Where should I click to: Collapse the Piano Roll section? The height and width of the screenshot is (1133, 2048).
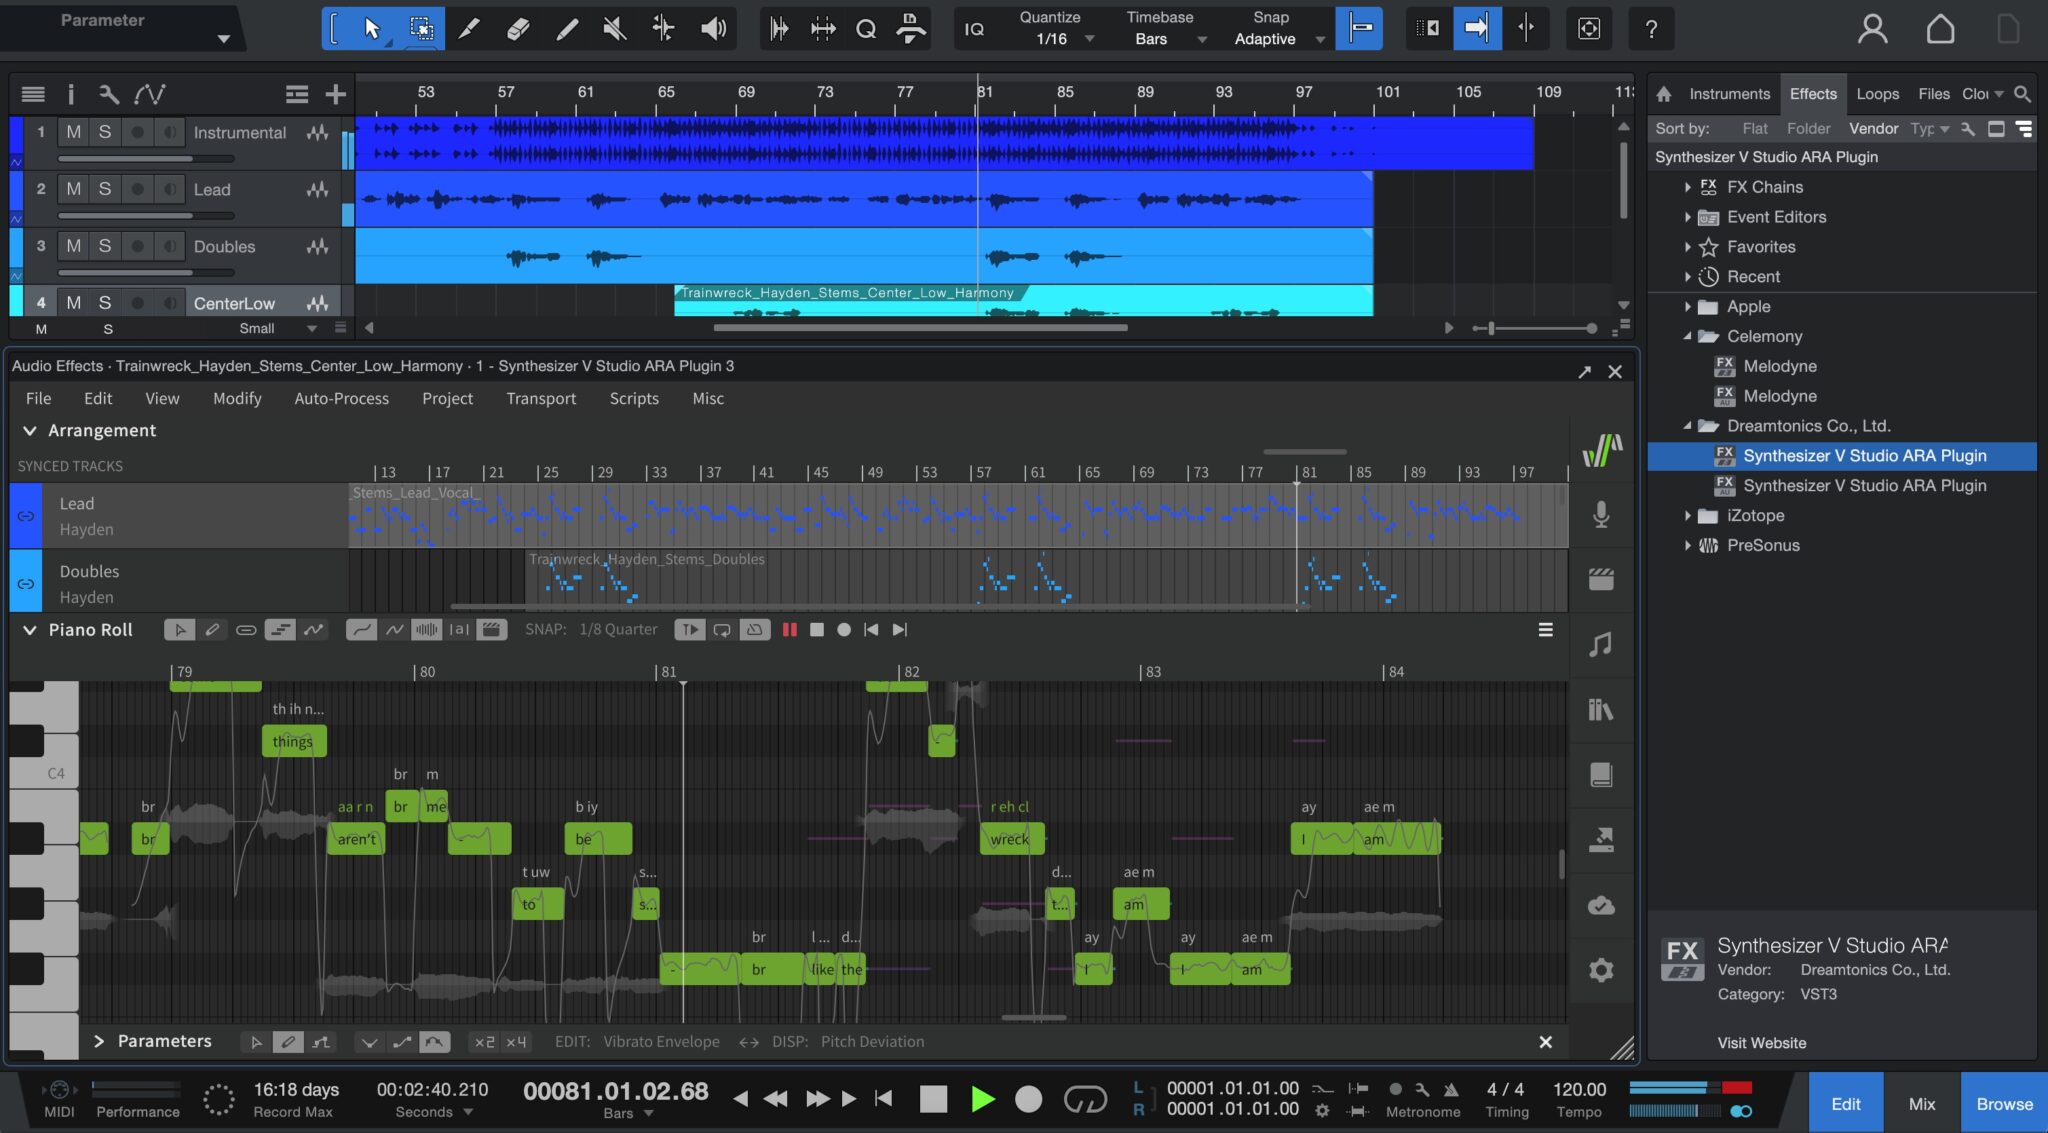point(30,630)
